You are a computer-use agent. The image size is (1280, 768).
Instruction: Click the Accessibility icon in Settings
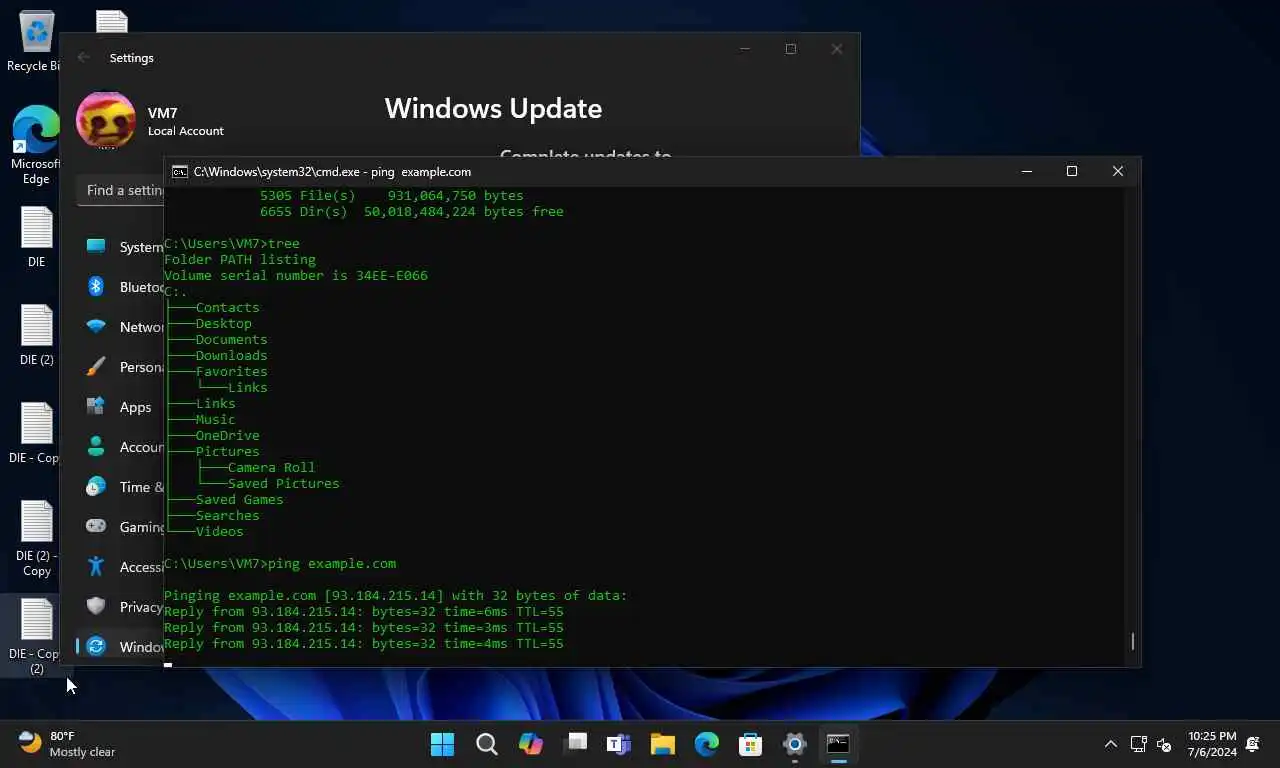coord(96,566)
